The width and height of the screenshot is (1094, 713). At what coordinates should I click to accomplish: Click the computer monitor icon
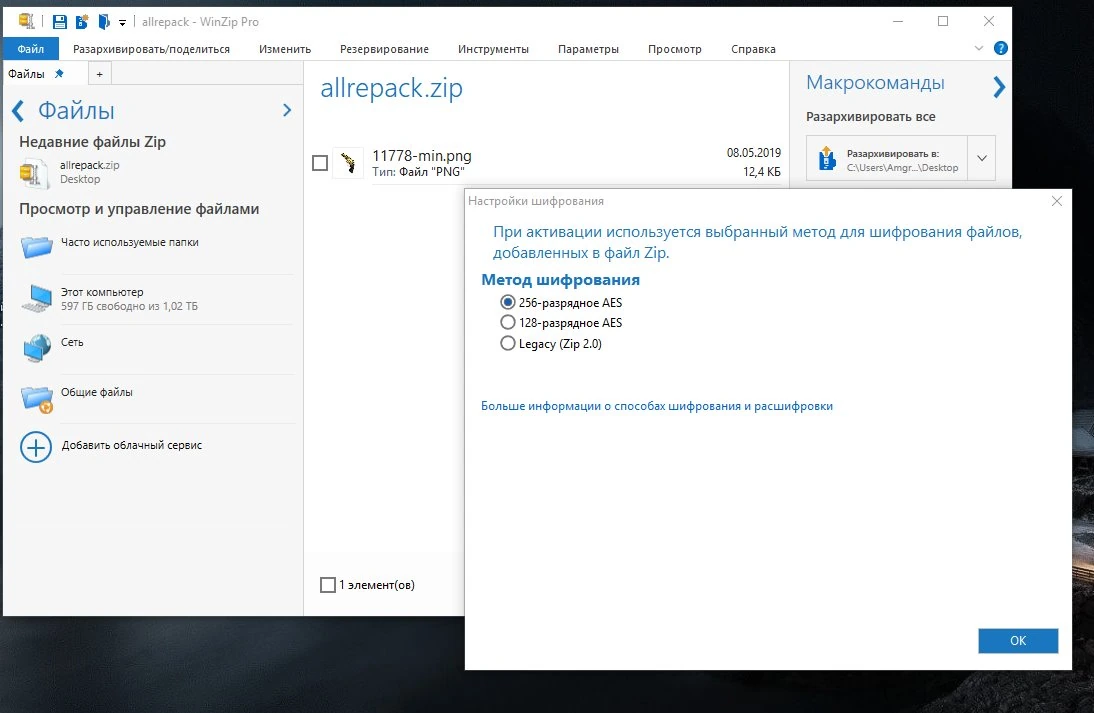[x=37, y=299]
